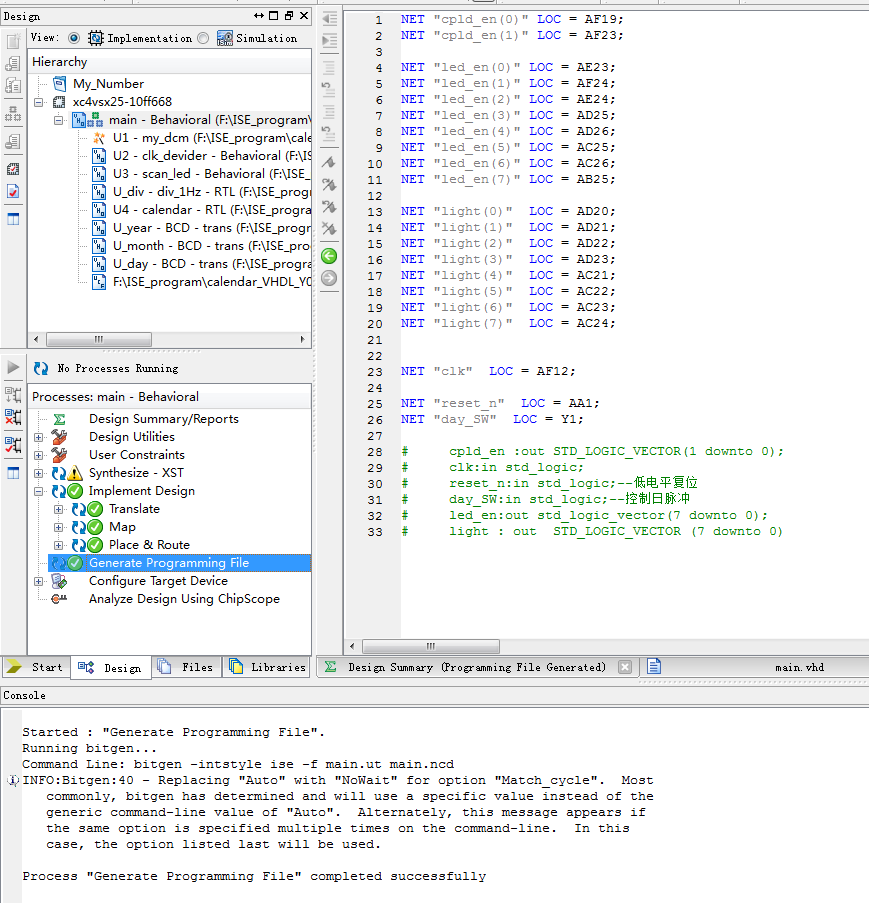869x903 pixels.
Task: Click the red-check document icon in Design sidebar
Action: pos(13,191)
